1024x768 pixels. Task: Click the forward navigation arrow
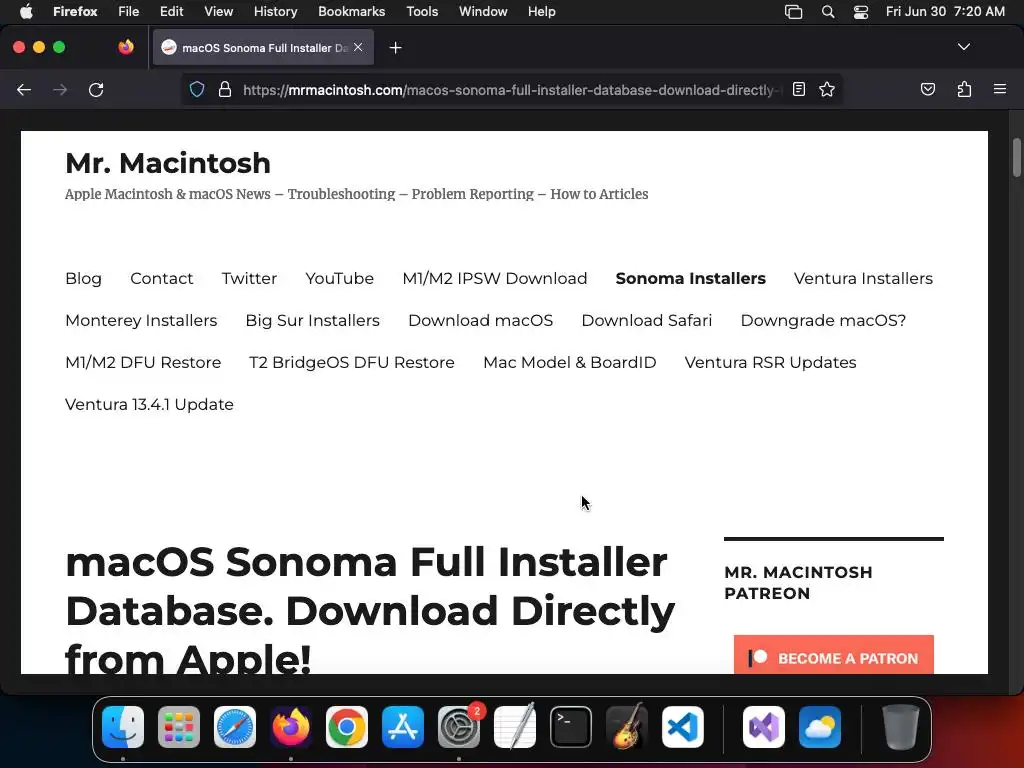click(x=60, y=89)
